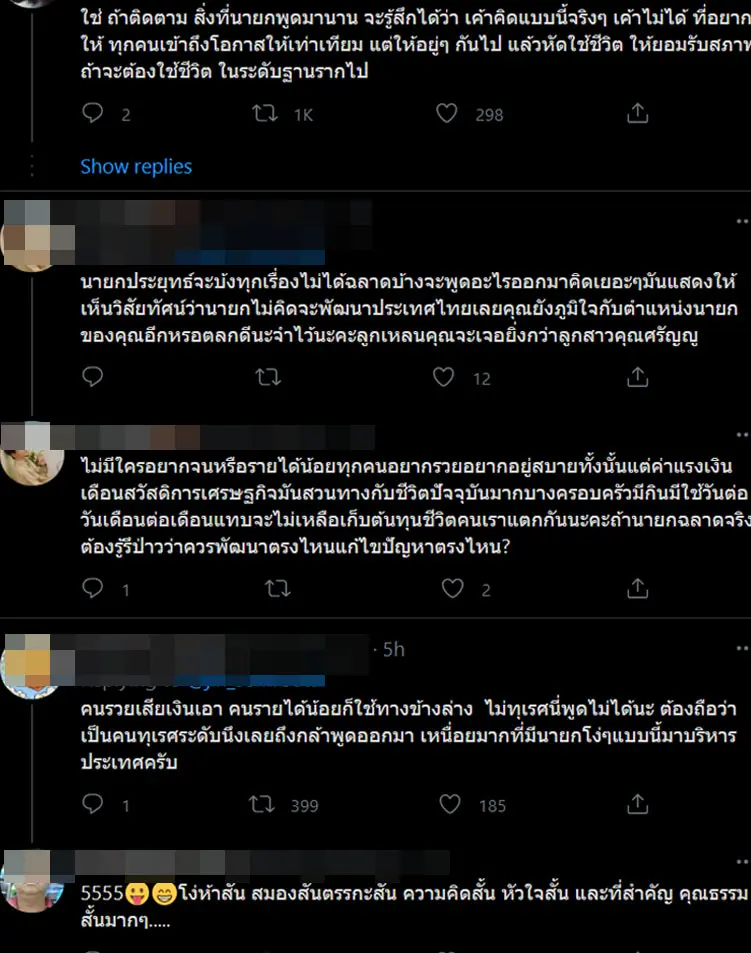Open more menu on the 5h-old tweet
The height and width of the screenshot is (953, 751).
[738, 650]
